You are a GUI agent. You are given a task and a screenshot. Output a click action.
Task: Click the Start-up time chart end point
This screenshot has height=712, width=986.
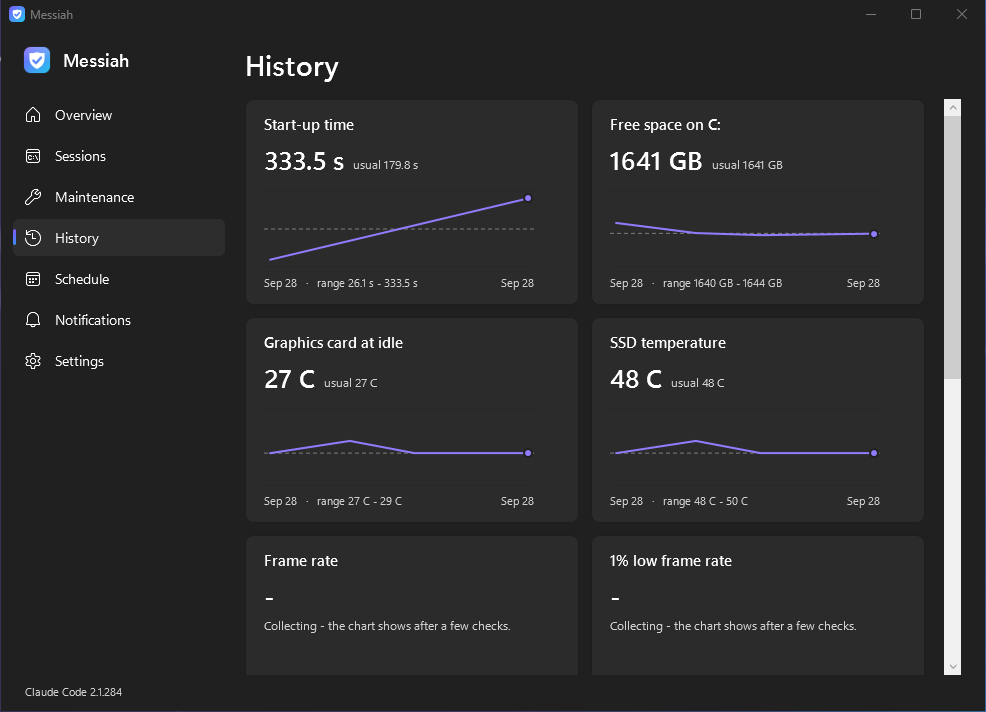(528, 198)
